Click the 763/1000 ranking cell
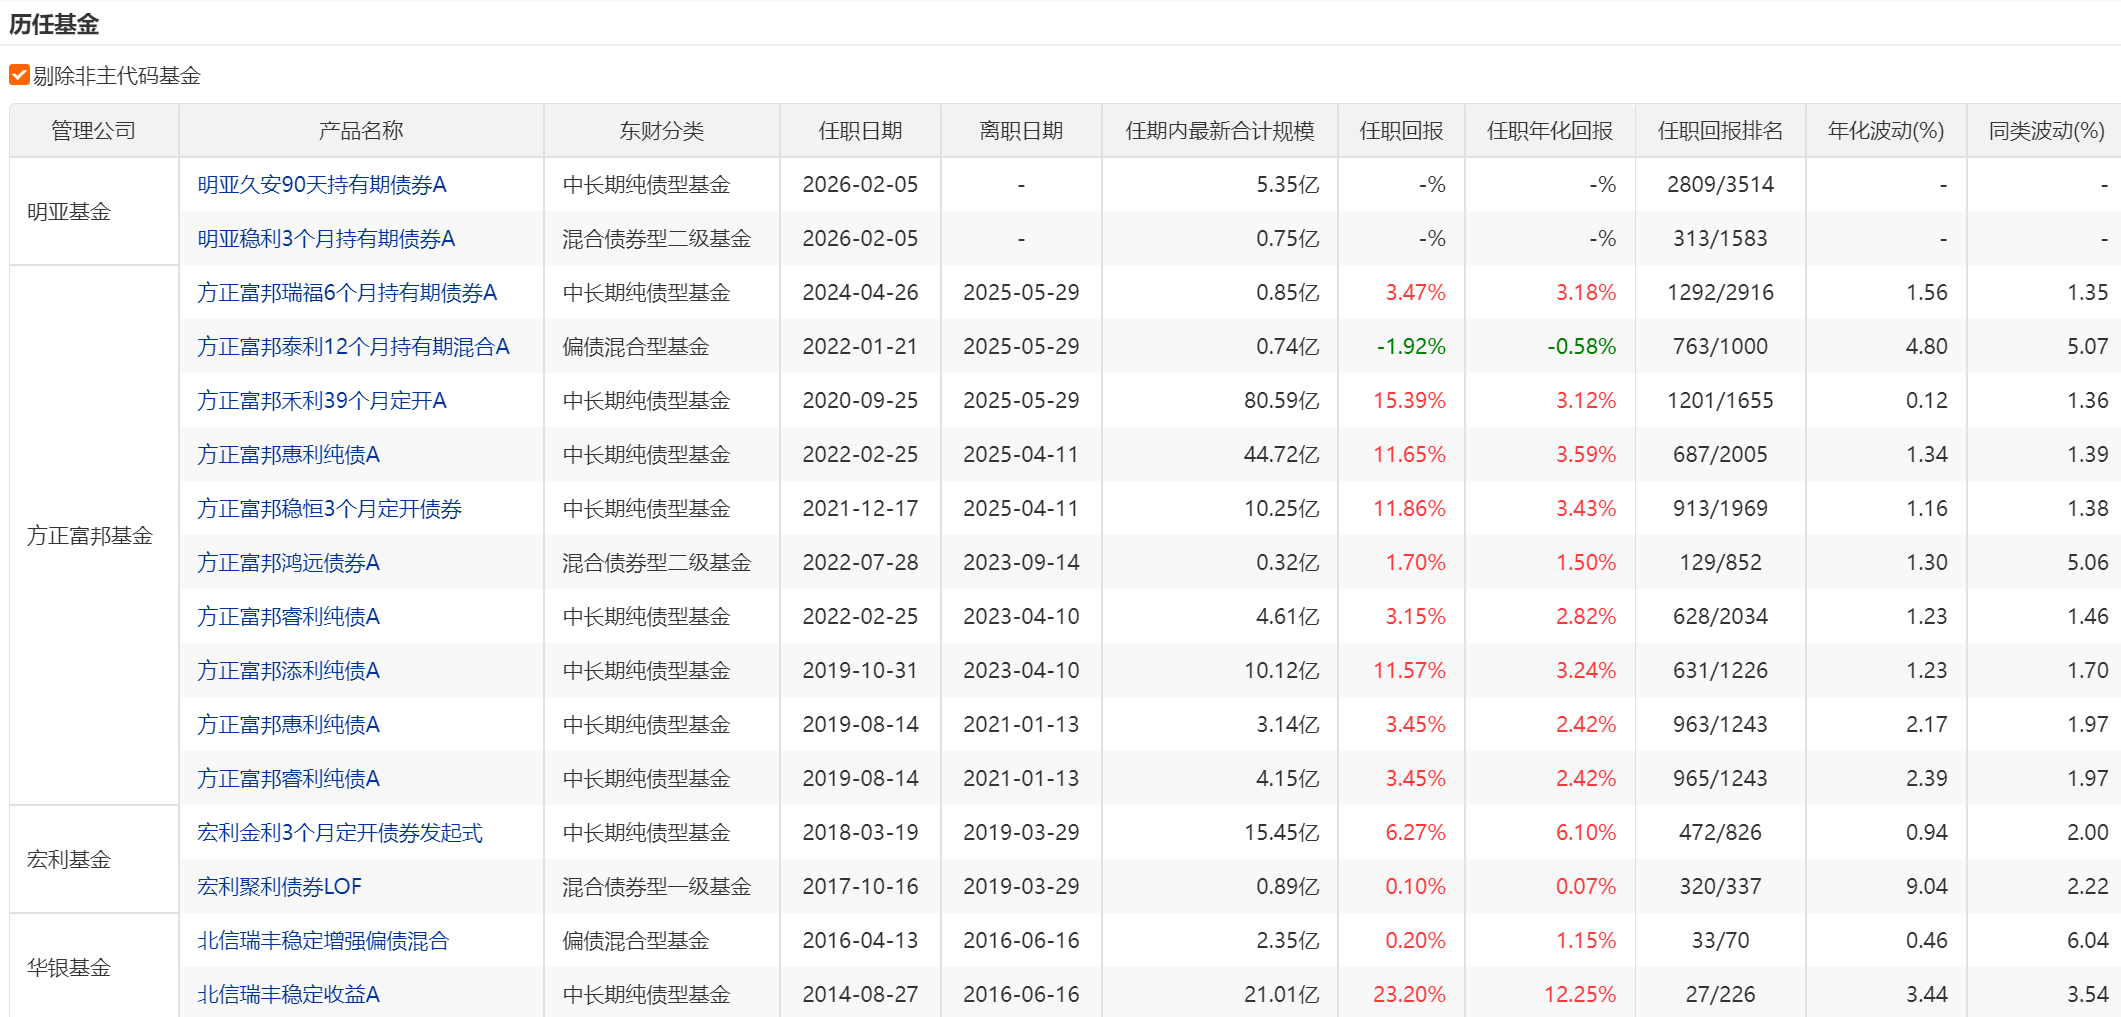2121x1017 pixels. [1720, 347]
